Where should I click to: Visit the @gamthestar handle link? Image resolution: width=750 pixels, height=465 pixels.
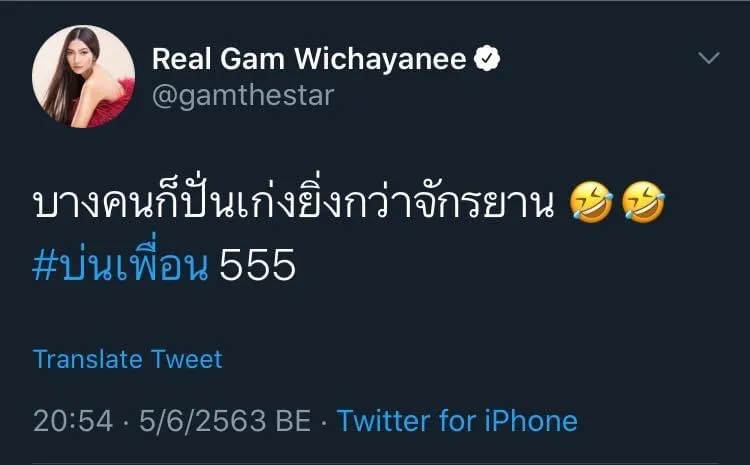coord(243,96)
